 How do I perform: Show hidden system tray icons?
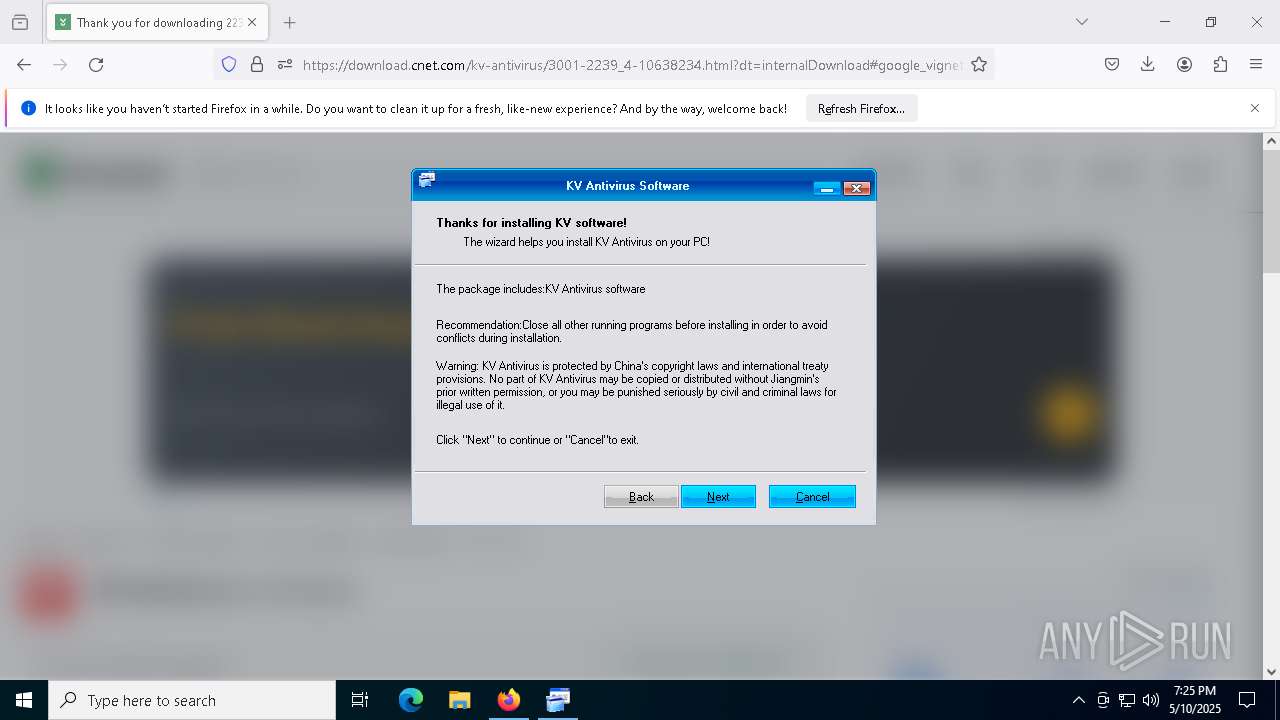coord(1078,700)
